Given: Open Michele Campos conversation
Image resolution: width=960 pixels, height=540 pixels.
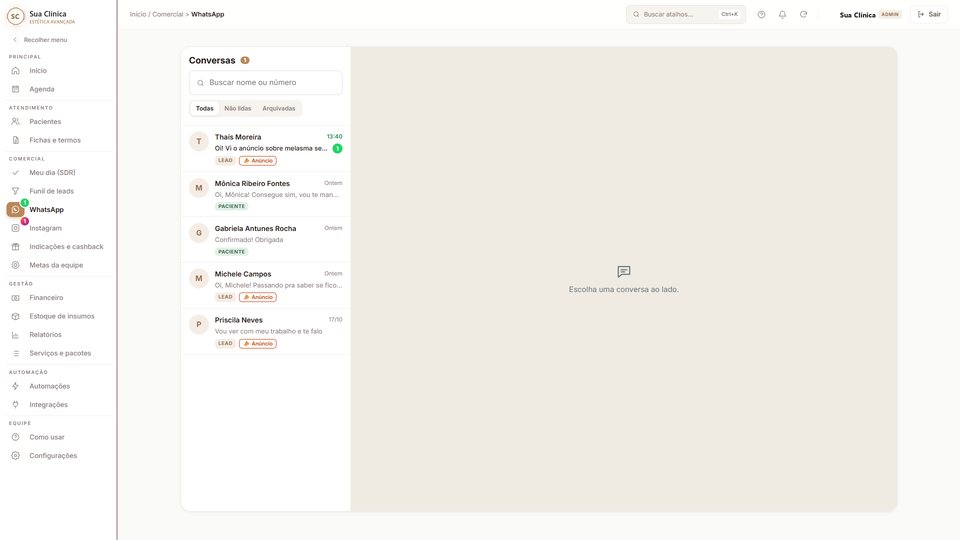Looking at the screenshot, I should (266, 285).
